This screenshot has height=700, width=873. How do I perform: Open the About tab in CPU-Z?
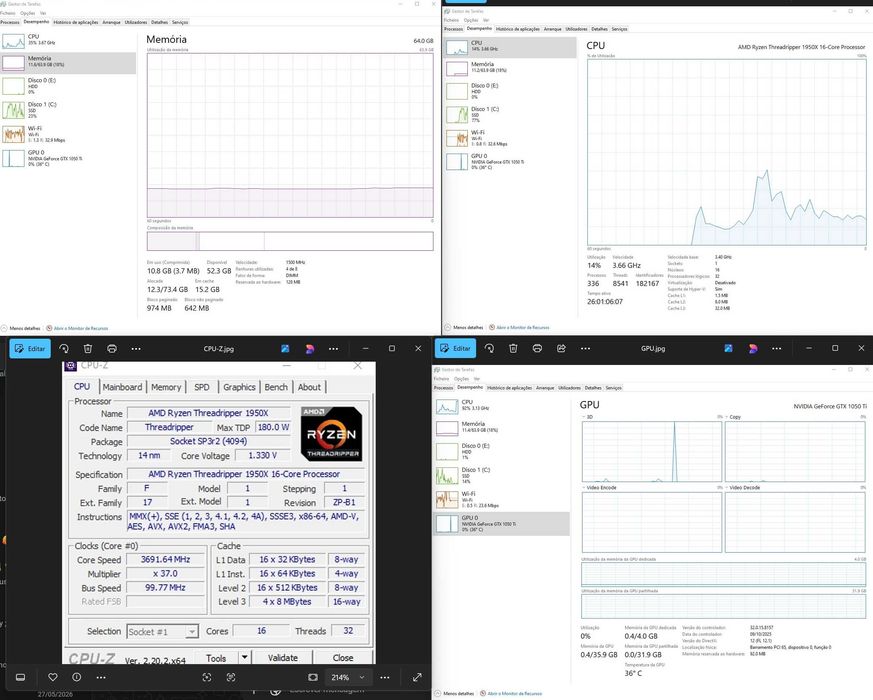tap(309, 387)
